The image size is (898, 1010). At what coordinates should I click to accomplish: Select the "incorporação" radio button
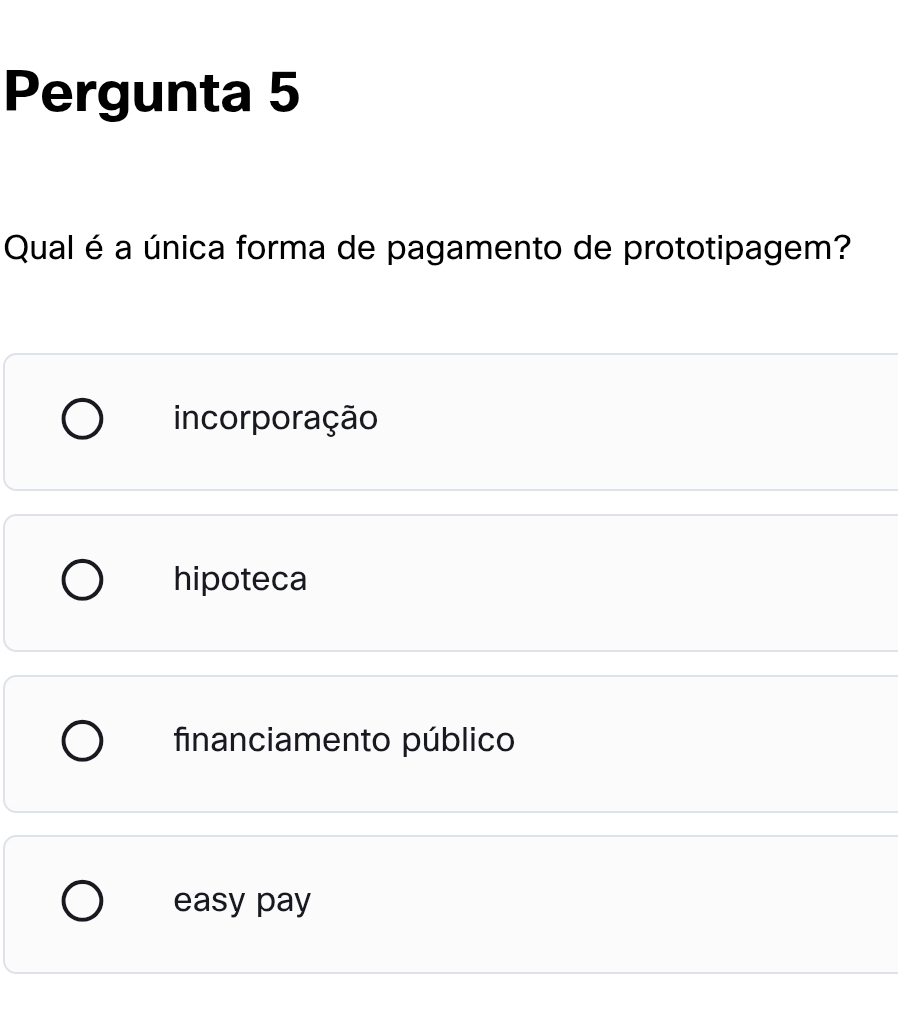pos(82,421)
